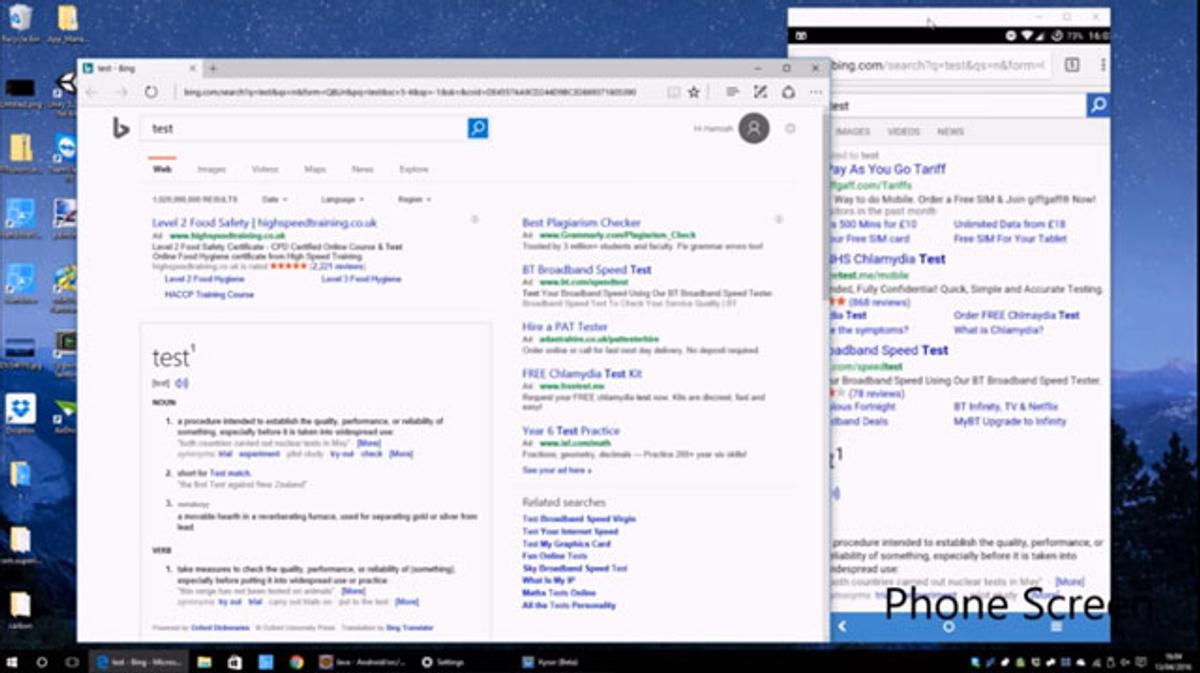Refresh the page in Edge
Viewport: 1200px width, 673px height.
[x=151, y=92]
